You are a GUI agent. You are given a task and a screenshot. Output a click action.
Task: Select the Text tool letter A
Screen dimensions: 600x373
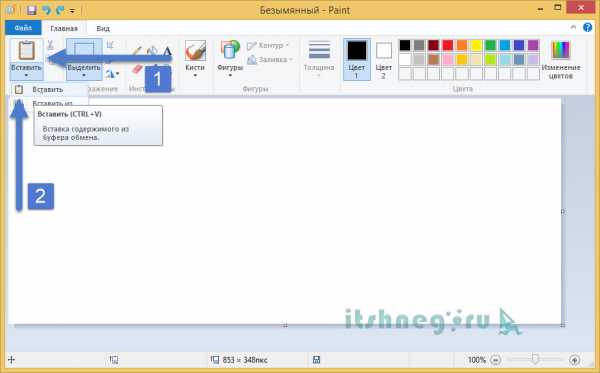(x=167, y=50)
